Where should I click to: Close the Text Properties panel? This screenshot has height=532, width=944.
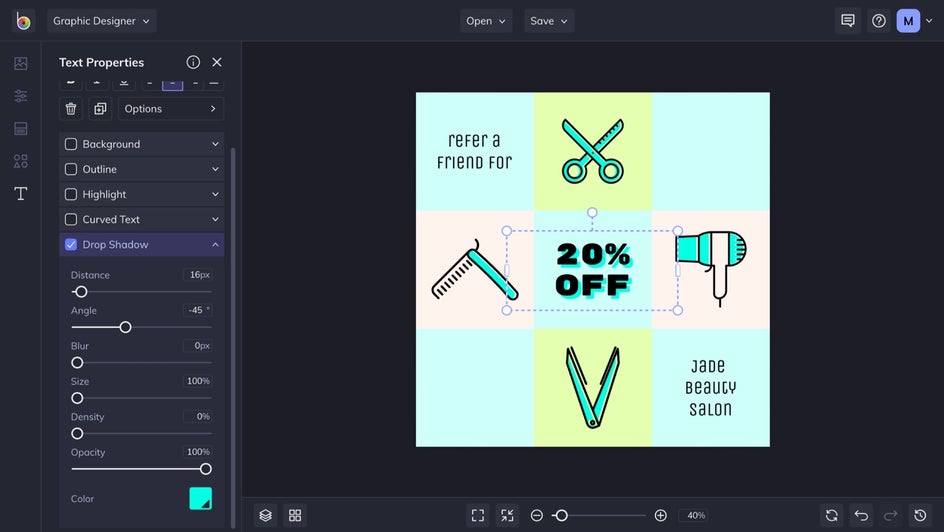217,62
